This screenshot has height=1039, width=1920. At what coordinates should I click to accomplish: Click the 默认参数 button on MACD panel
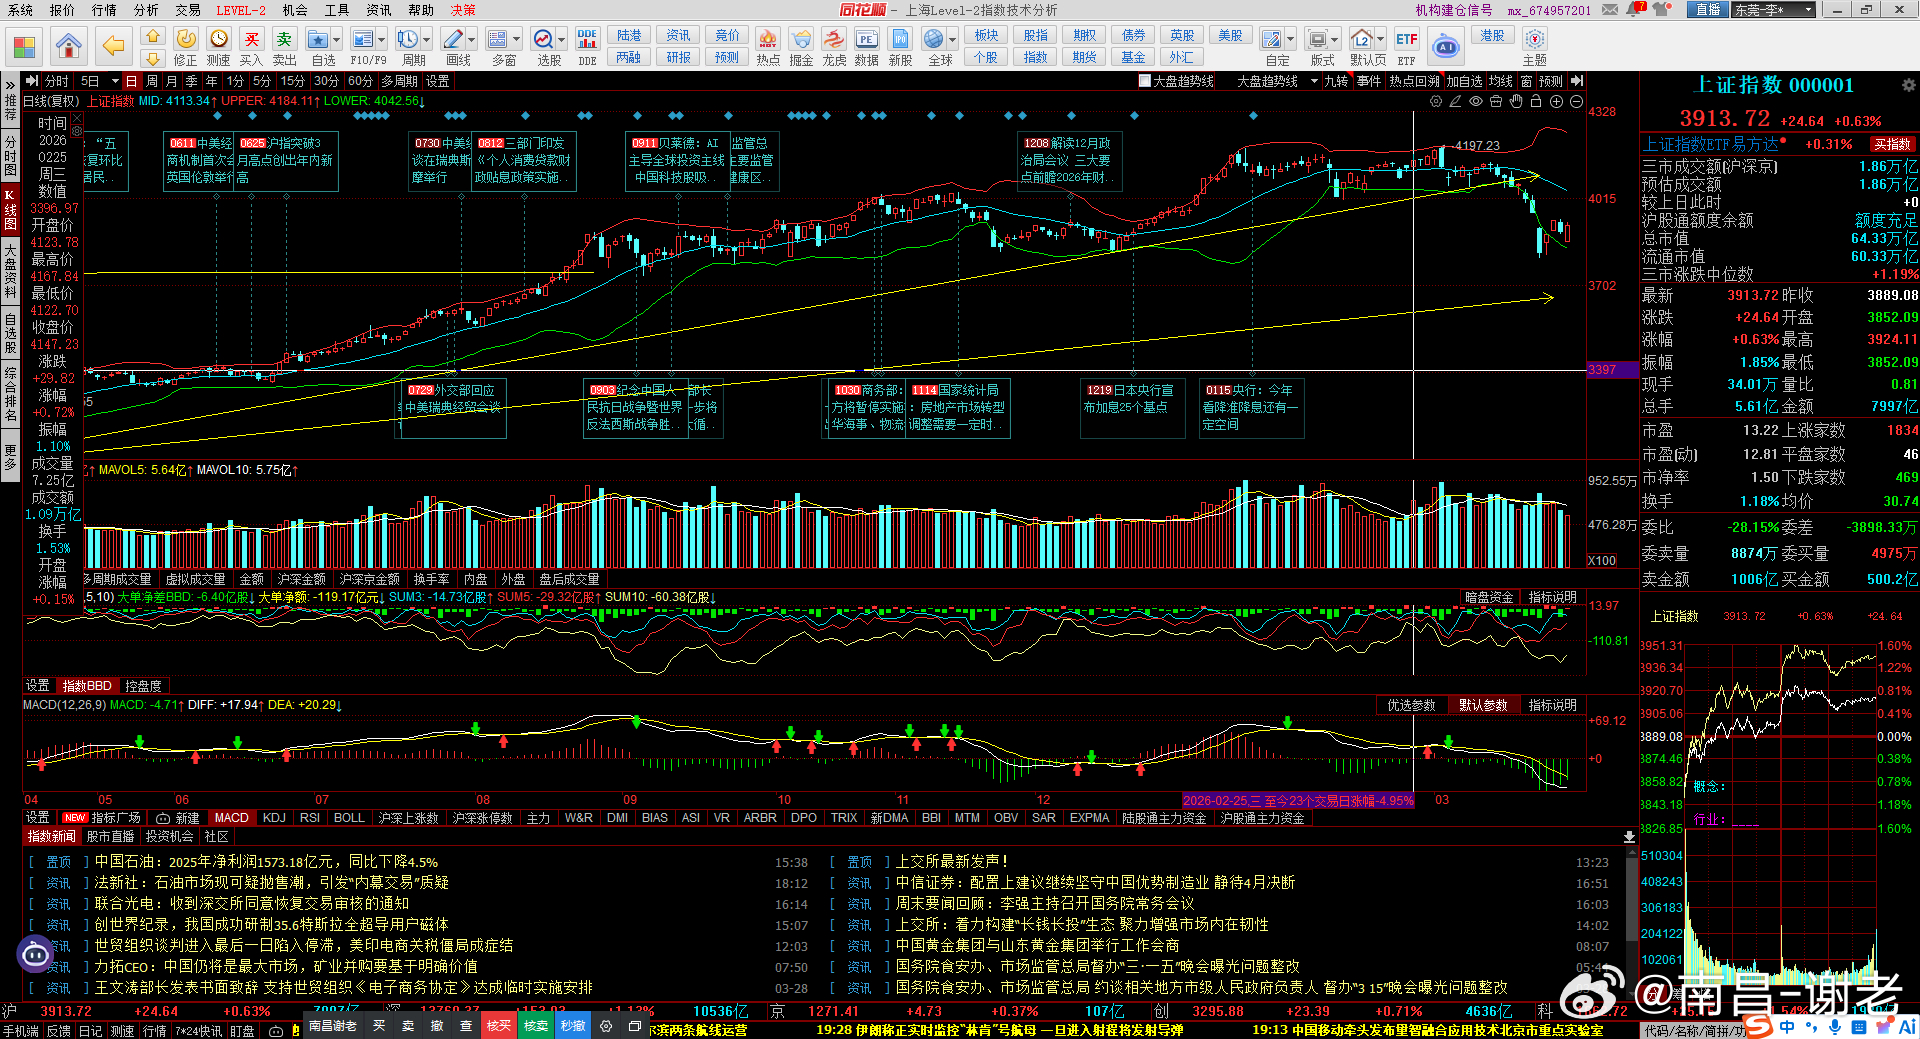1483,705
